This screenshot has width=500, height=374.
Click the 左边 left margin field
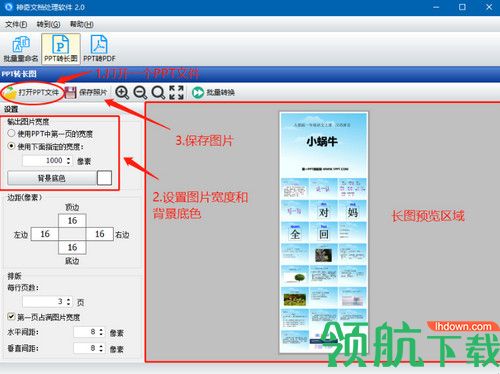pyautogui.click(x=45, y=234)
